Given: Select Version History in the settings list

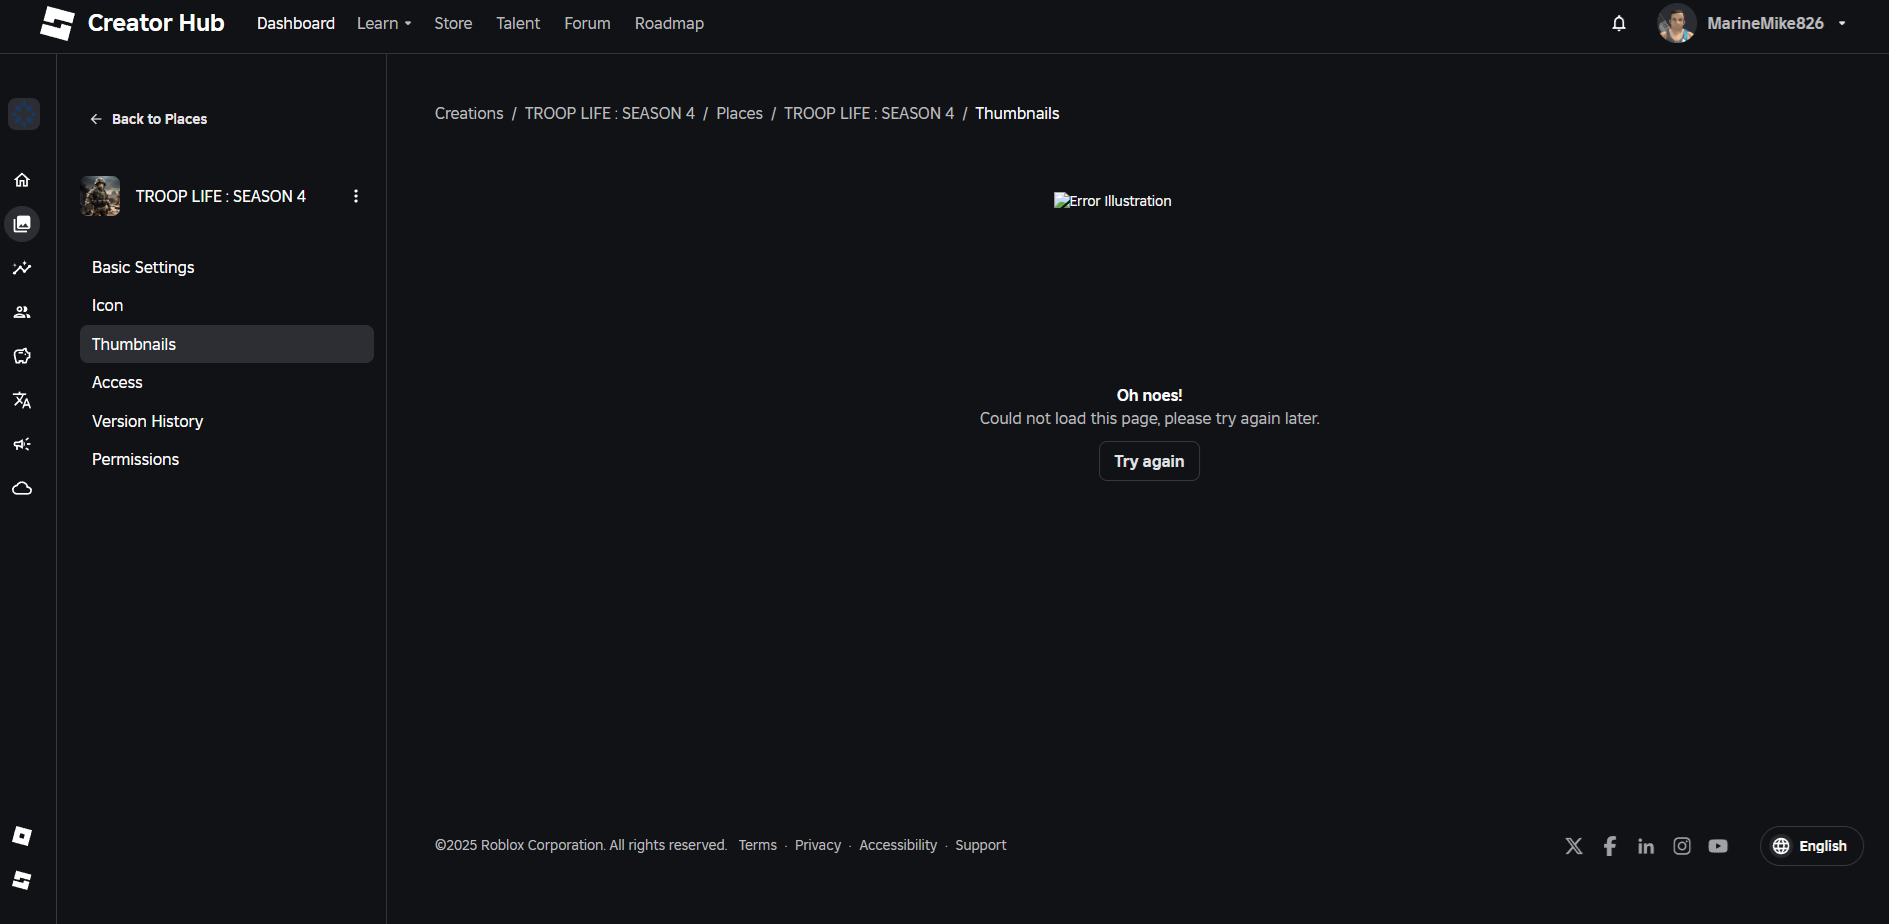Looking at the screenshot, I should tap(147, 421).
